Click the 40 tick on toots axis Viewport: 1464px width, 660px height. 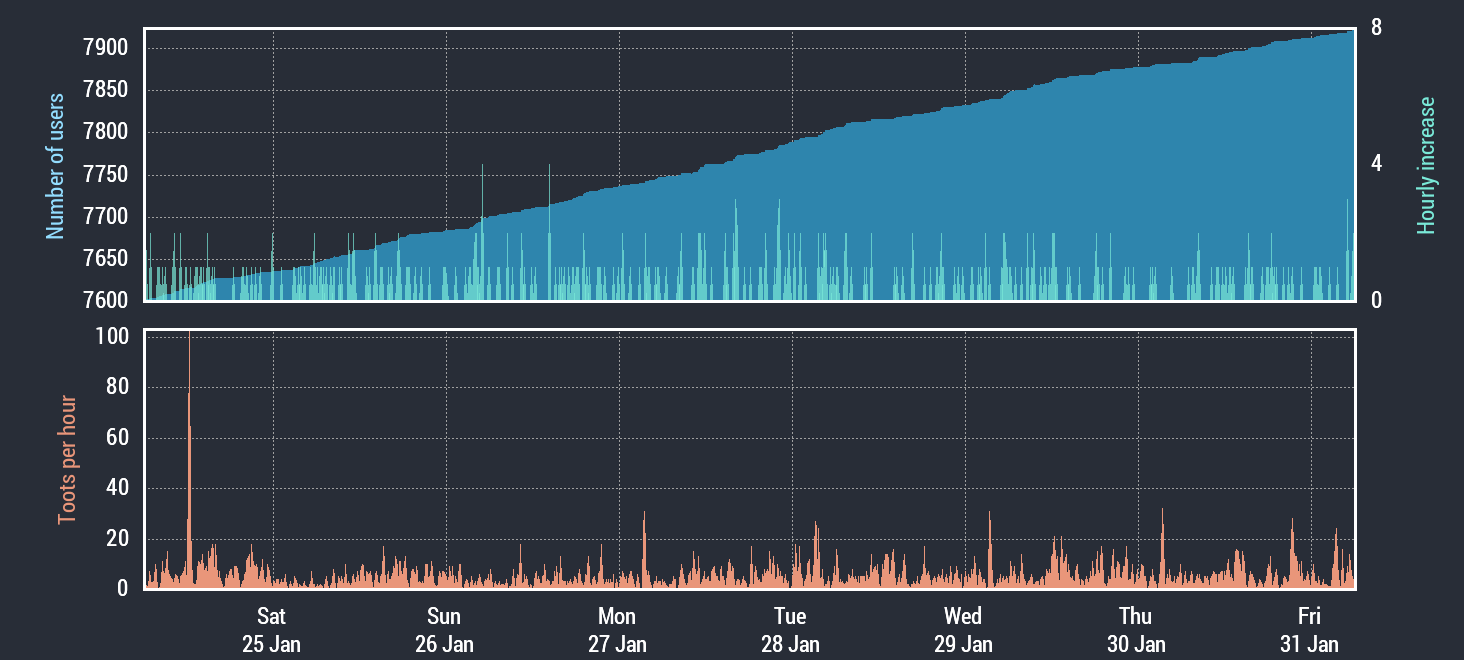point(119,489)
